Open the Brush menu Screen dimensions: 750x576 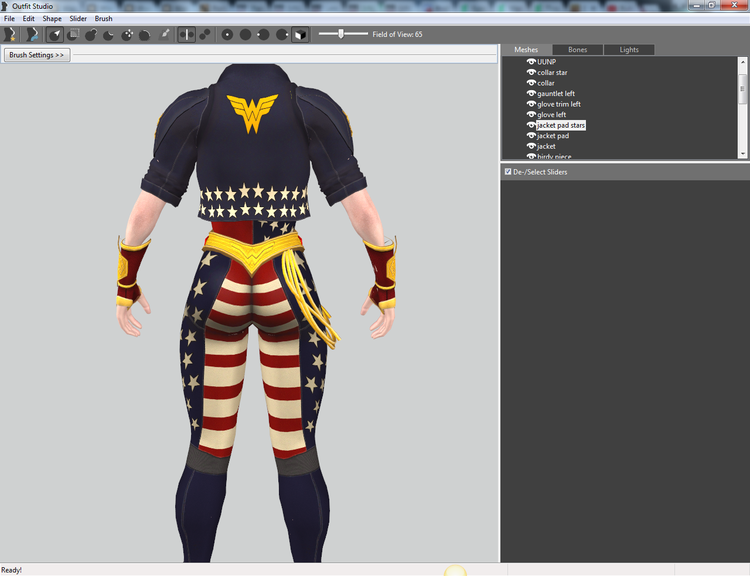pyautogui.click(x=103, y=19)
